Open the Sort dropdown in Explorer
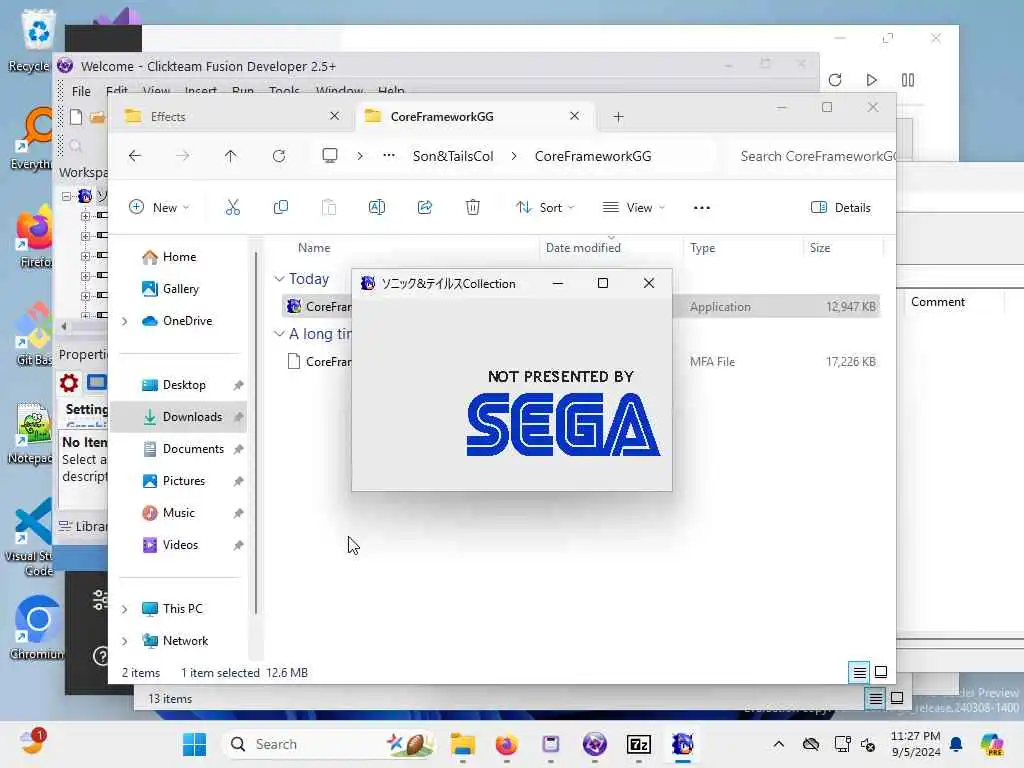This screenshot has height=768, width=1024. (x=545, y=208)
